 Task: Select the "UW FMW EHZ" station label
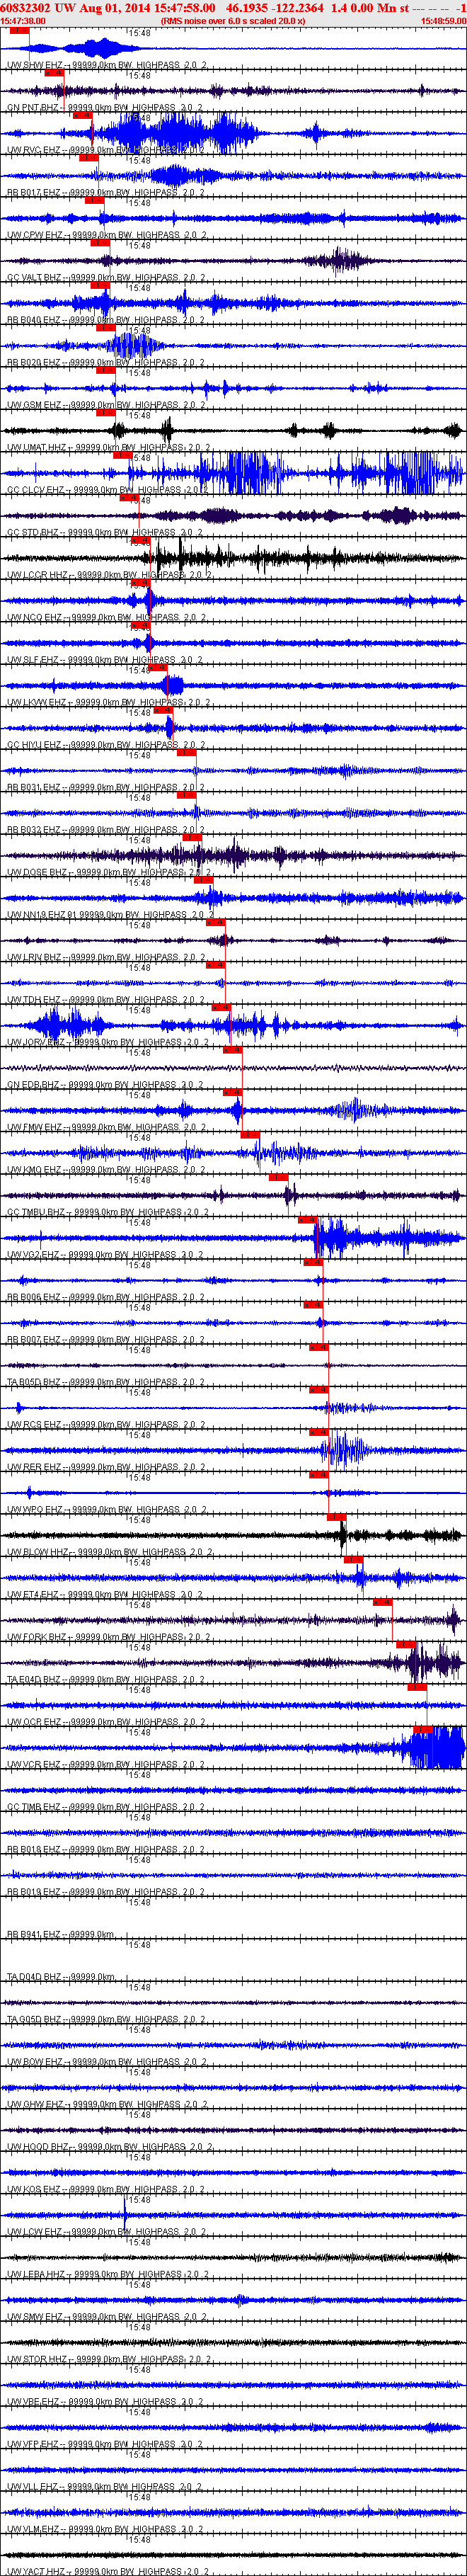[34, 1127]
